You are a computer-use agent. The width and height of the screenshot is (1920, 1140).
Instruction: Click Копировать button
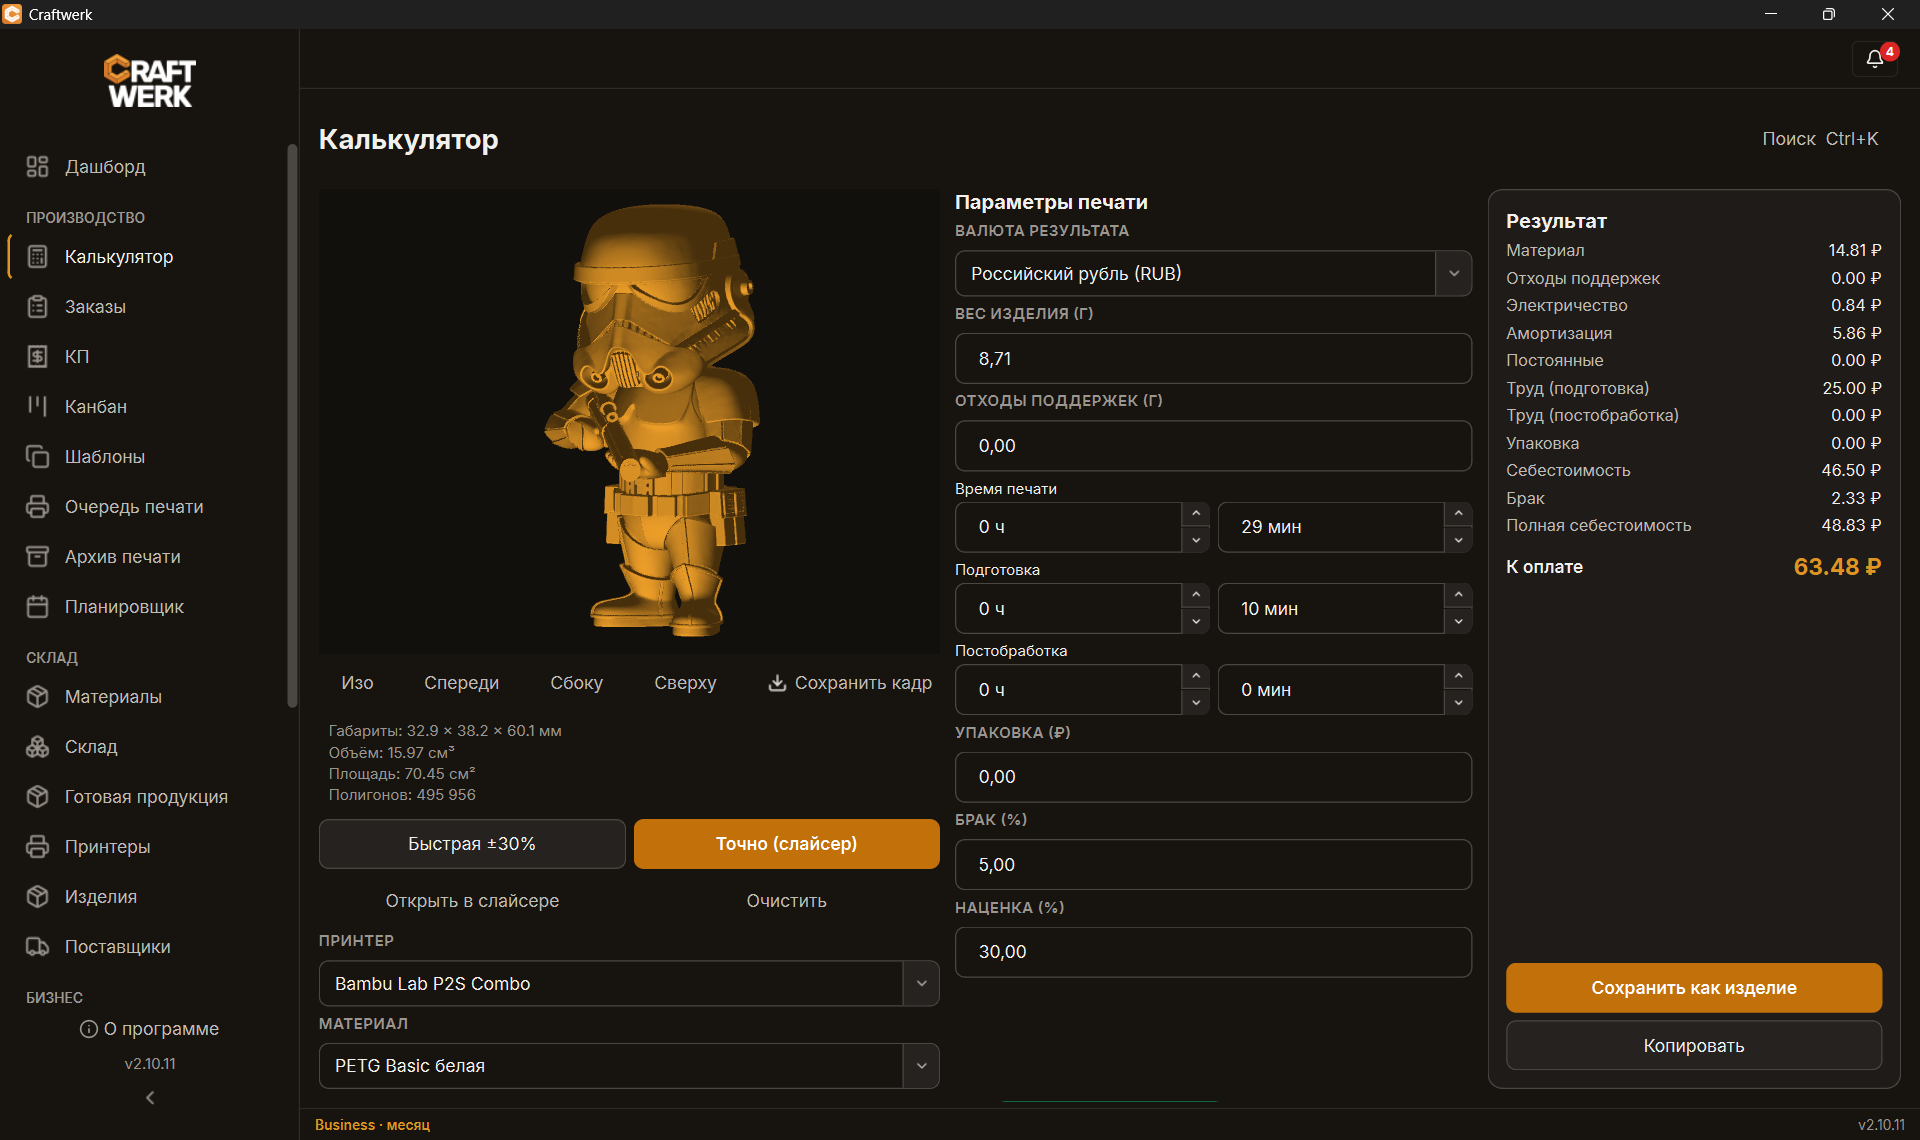[1694, 1046]
